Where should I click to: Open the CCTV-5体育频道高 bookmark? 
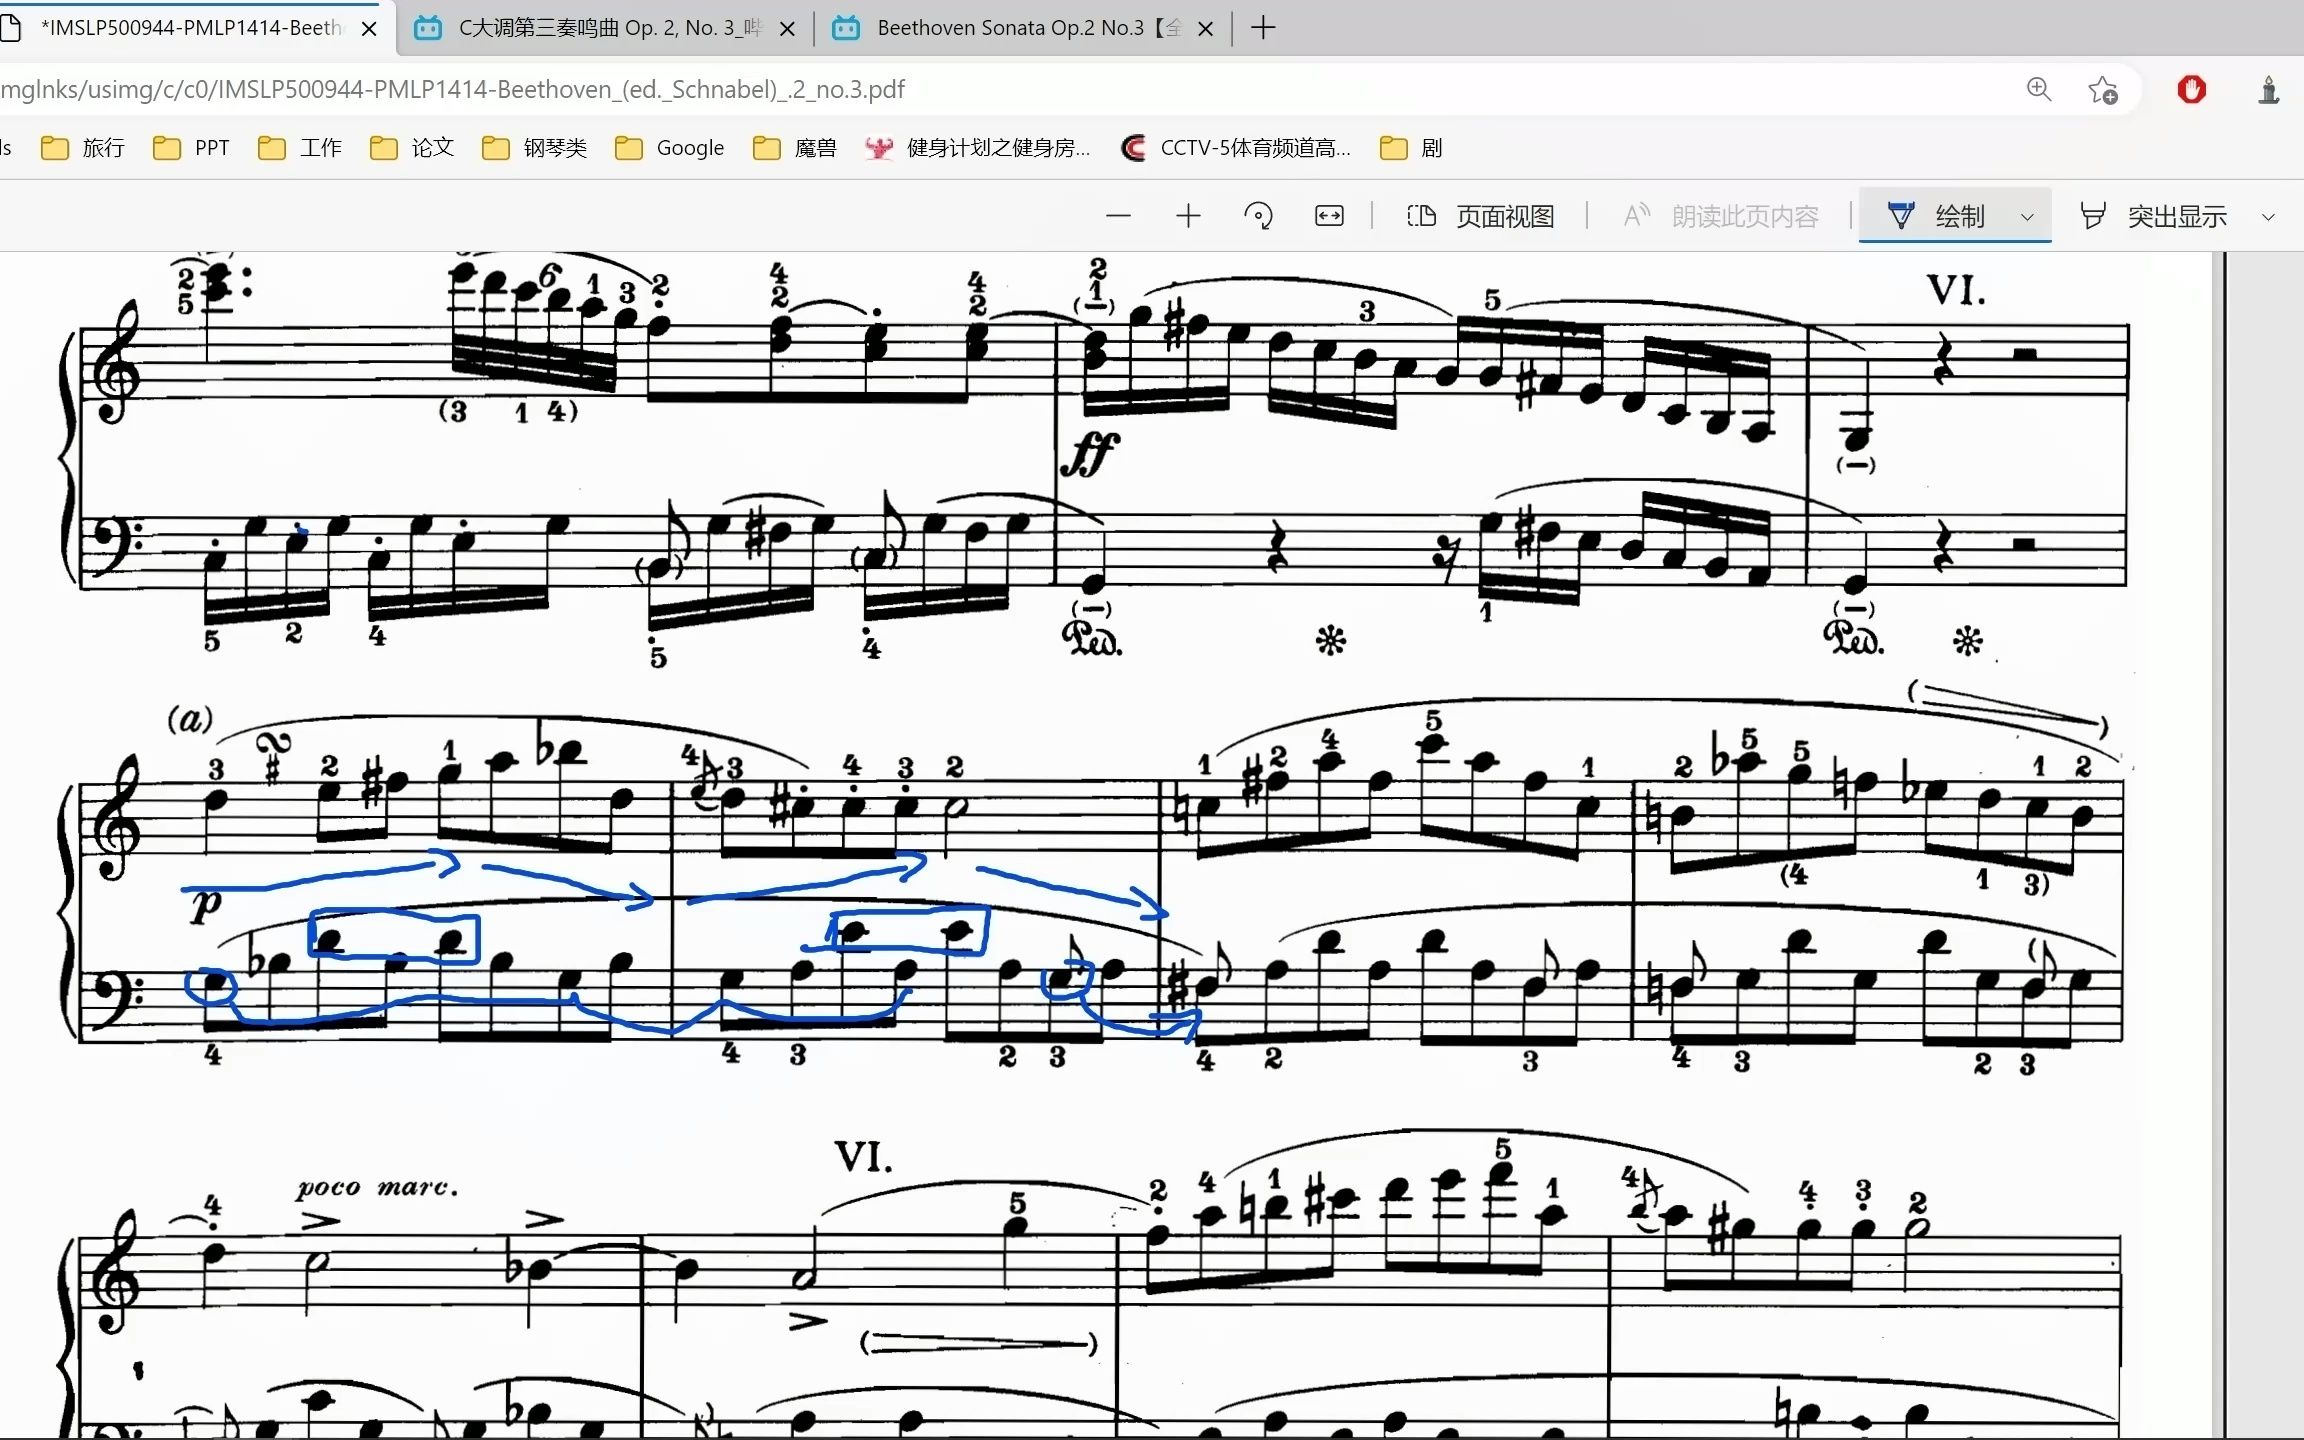click(1236, 148)
